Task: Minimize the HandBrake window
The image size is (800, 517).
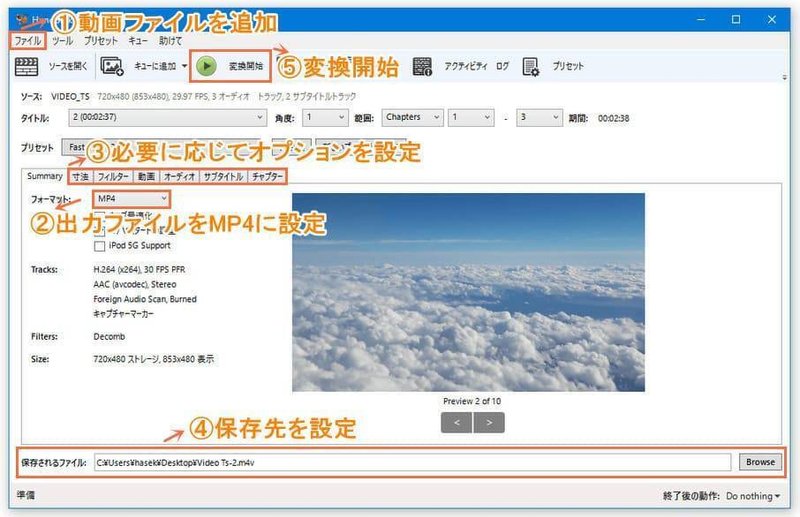Action: pyautogui.click(x=701, y=19)
